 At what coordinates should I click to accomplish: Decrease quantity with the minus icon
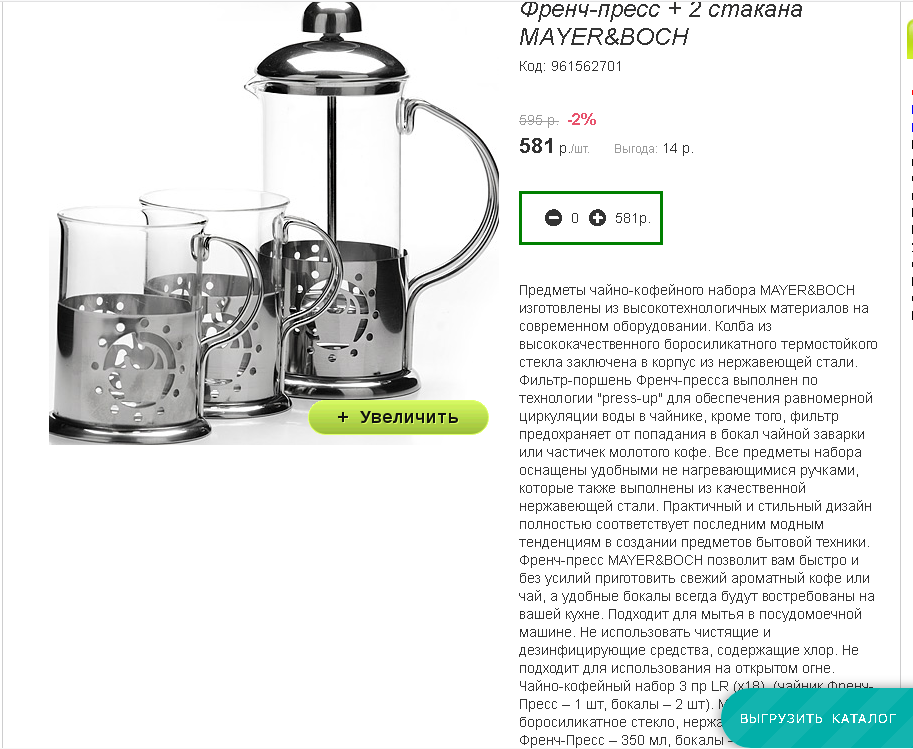point(553,218)
